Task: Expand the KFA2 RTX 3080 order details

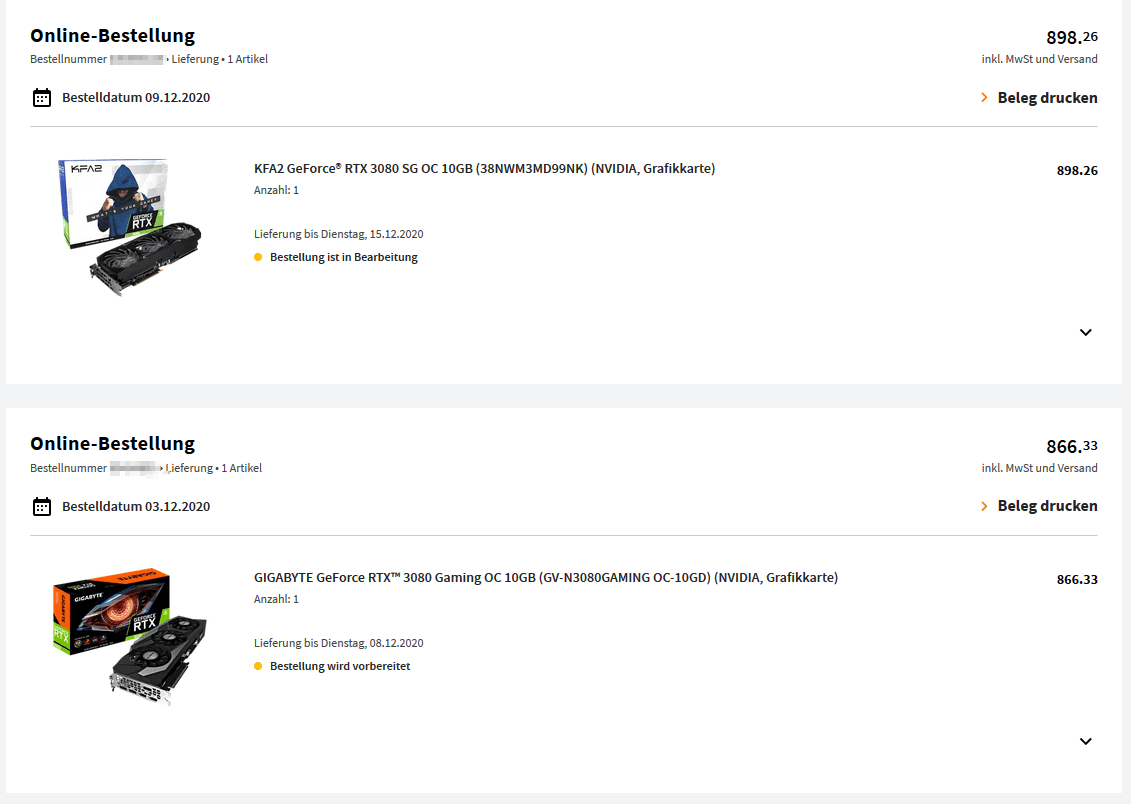Action: [1086, 333]
